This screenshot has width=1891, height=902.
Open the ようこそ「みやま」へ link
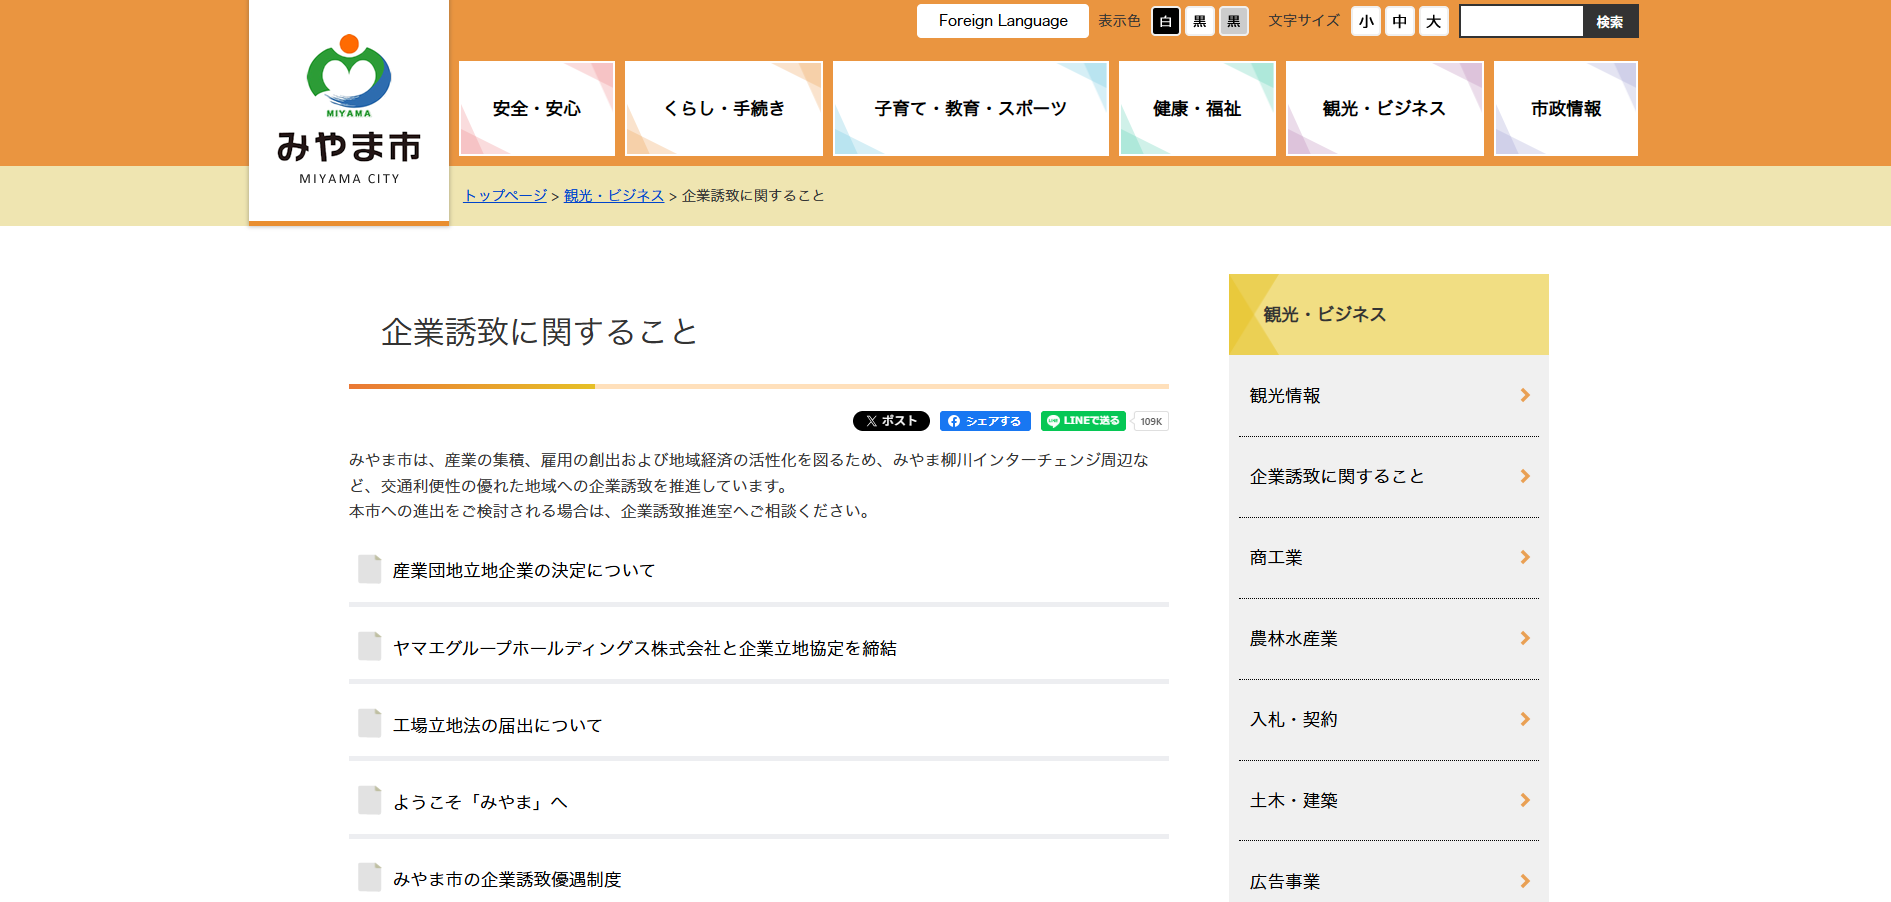(x=480, y=802)
